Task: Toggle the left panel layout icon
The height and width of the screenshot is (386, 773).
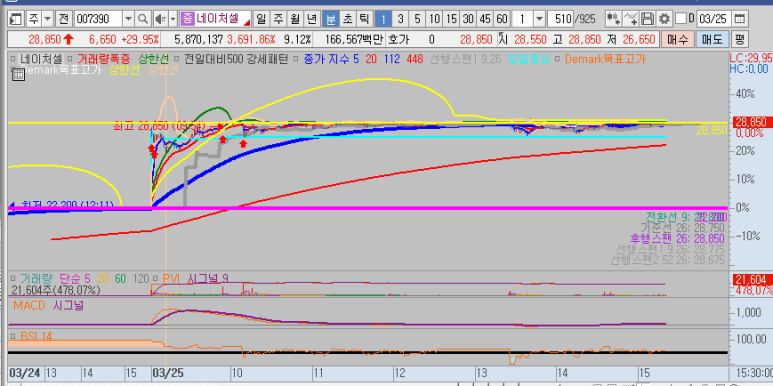Action: click(16, 19)
